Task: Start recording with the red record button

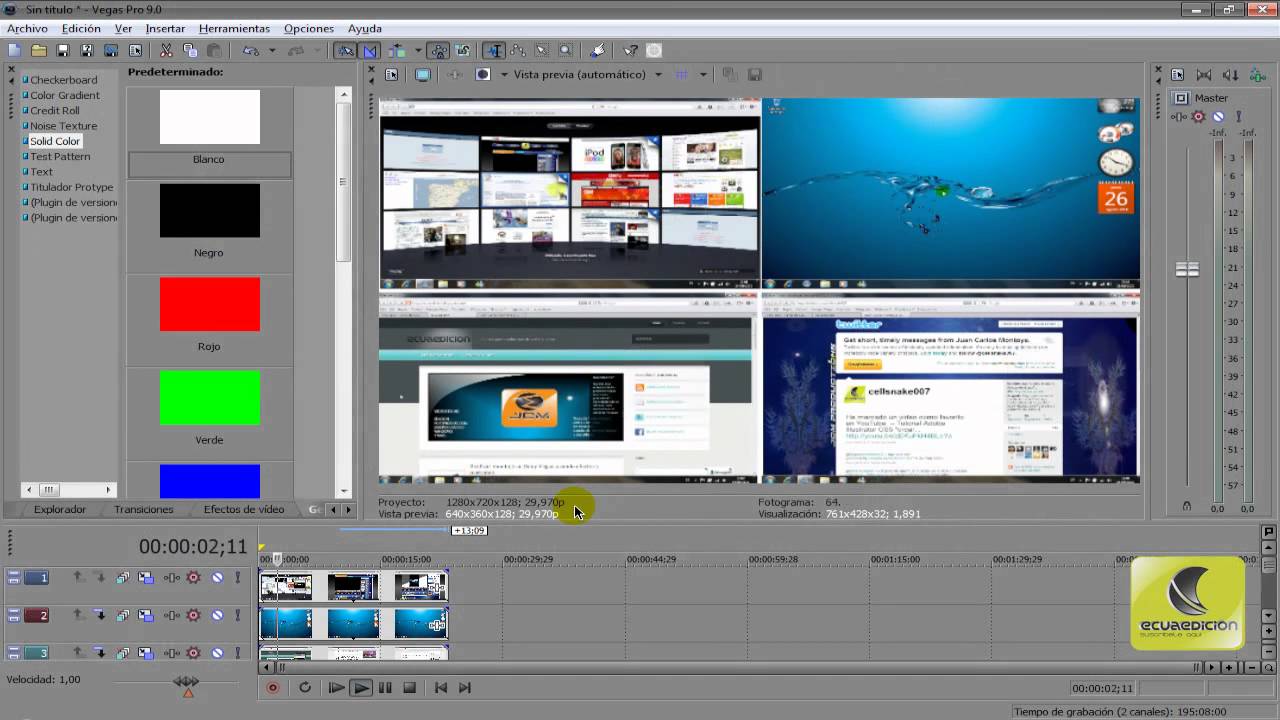Action: [x=272, y=687]
